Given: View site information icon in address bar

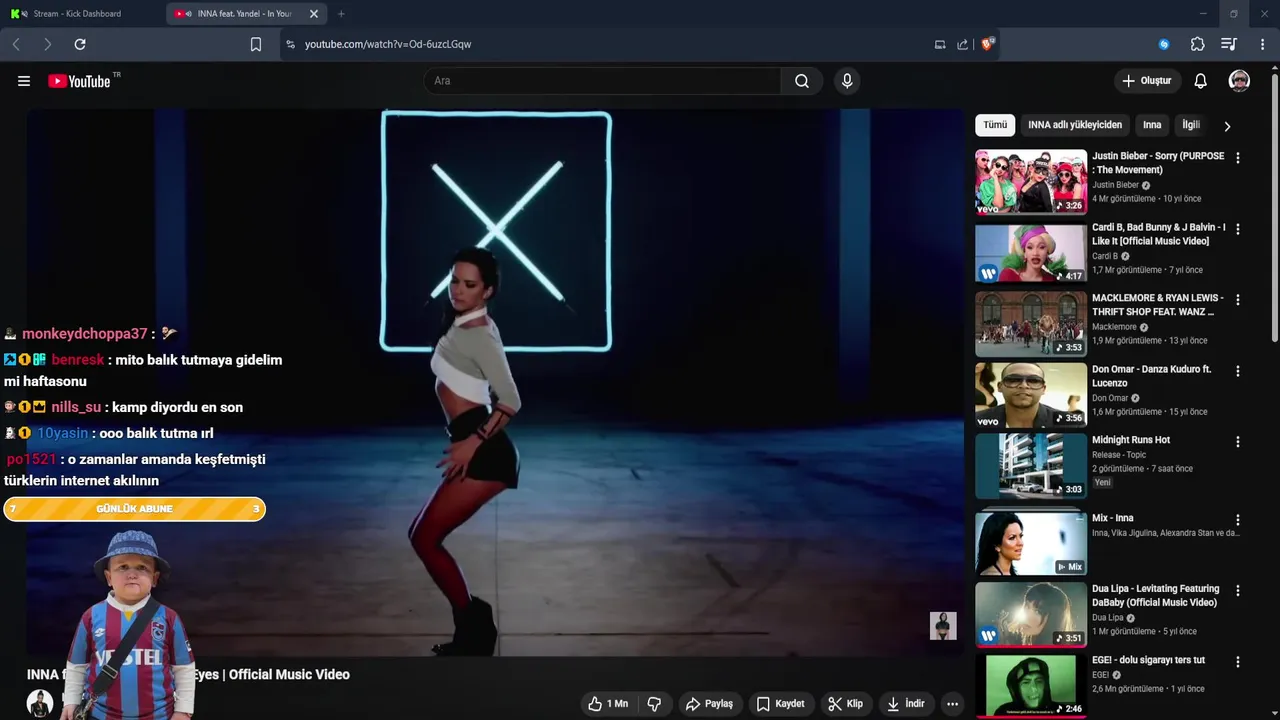Looking at the screenshot, I should click(x=290, y=44).
